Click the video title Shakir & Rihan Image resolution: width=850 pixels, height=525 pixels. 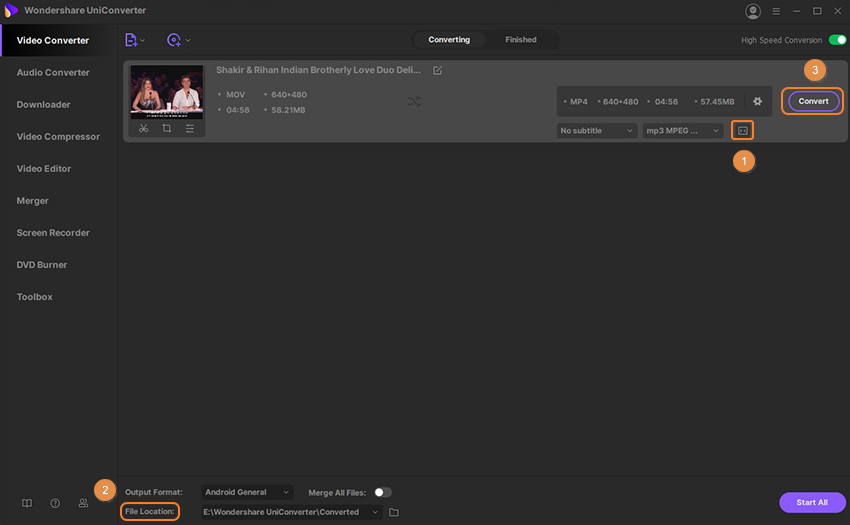[318, 70]
